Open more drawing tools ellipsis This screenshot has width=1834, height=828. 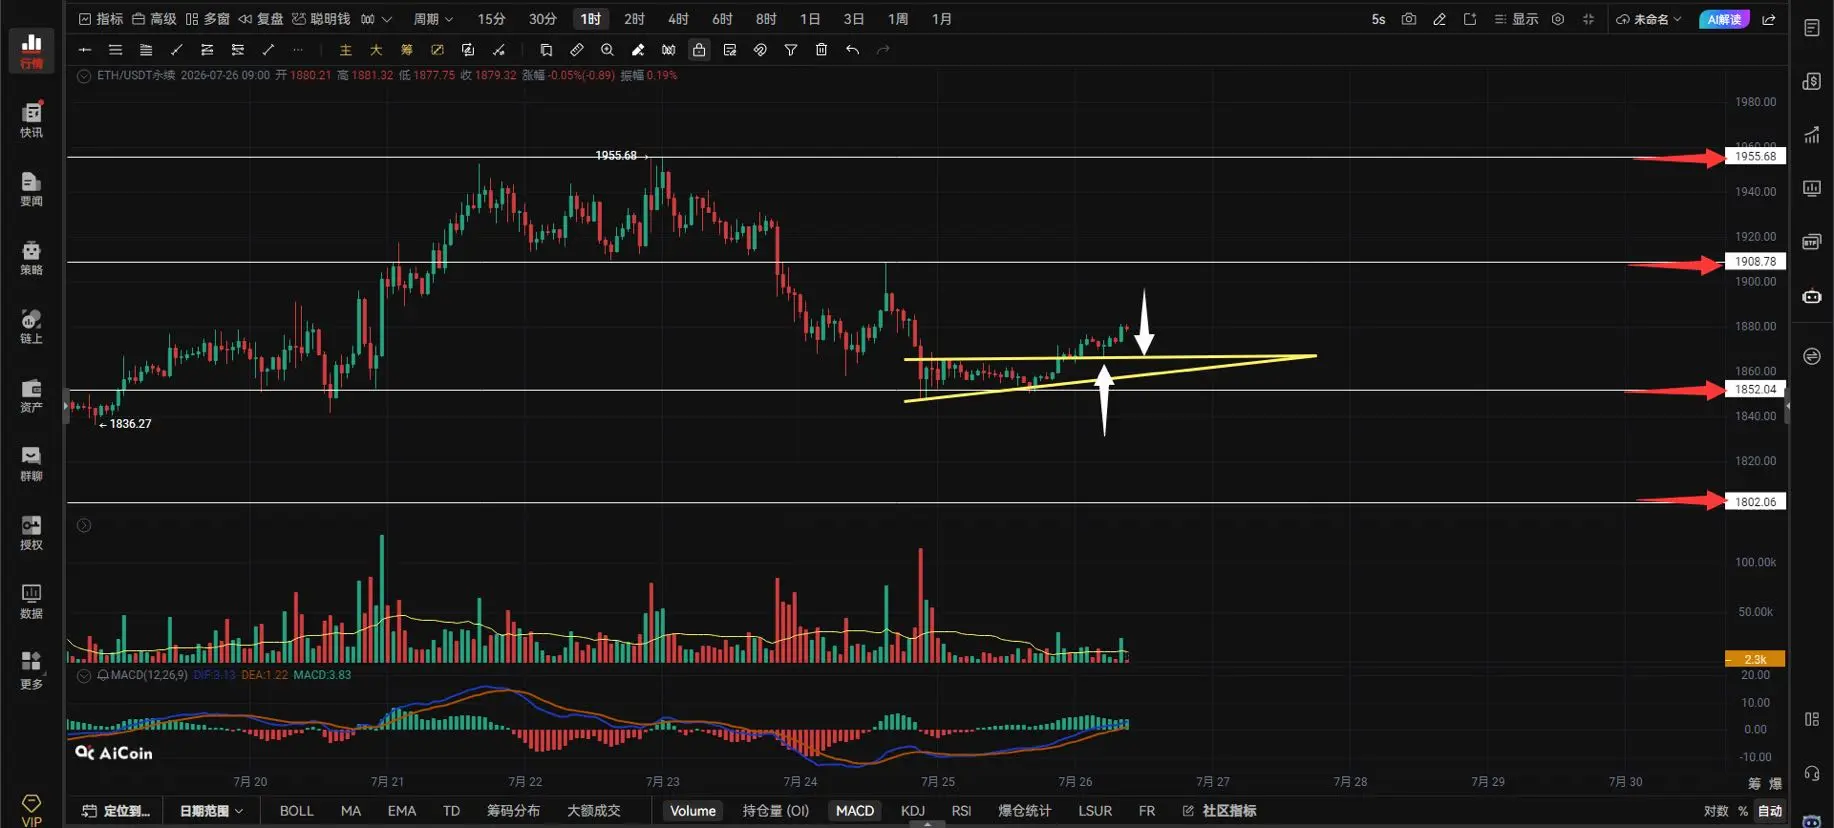coord(298,50)
